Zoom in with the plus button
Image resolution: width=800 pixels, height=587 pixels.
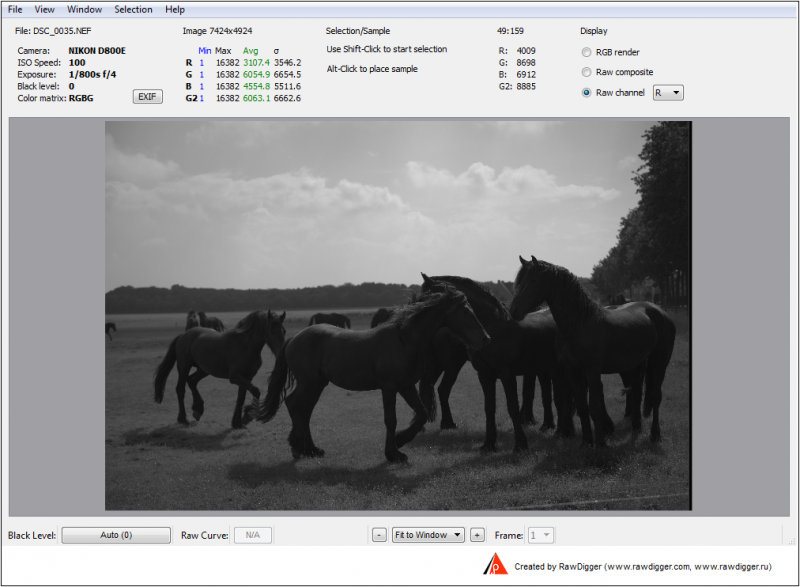point(477,535)
